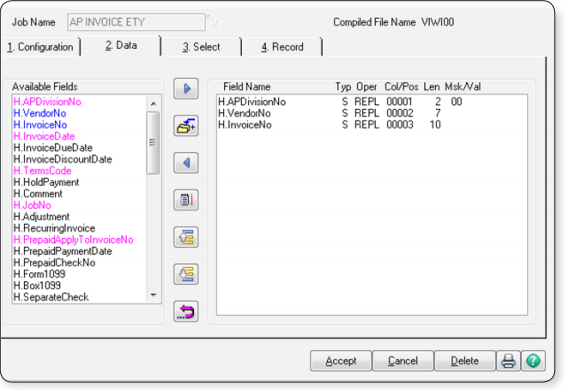Click the Available Fields scrollbar down arrow
Screen dimensions: 566x390
(x=153, y=295)
